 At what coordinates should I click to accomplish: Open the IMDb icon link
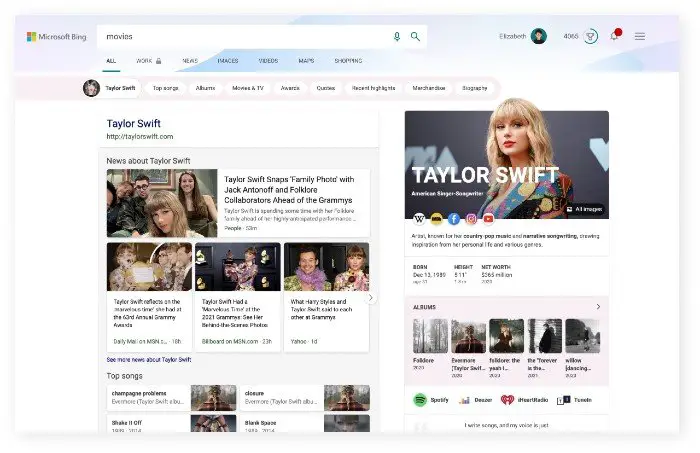(436, 219)
